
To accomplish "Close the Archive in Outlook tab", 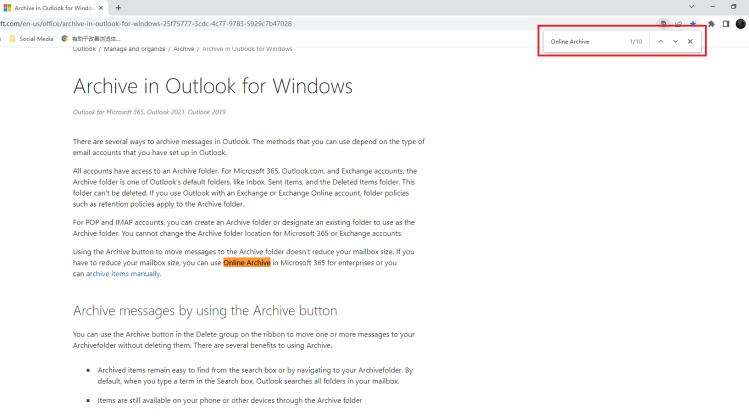I will coord(102,7).
